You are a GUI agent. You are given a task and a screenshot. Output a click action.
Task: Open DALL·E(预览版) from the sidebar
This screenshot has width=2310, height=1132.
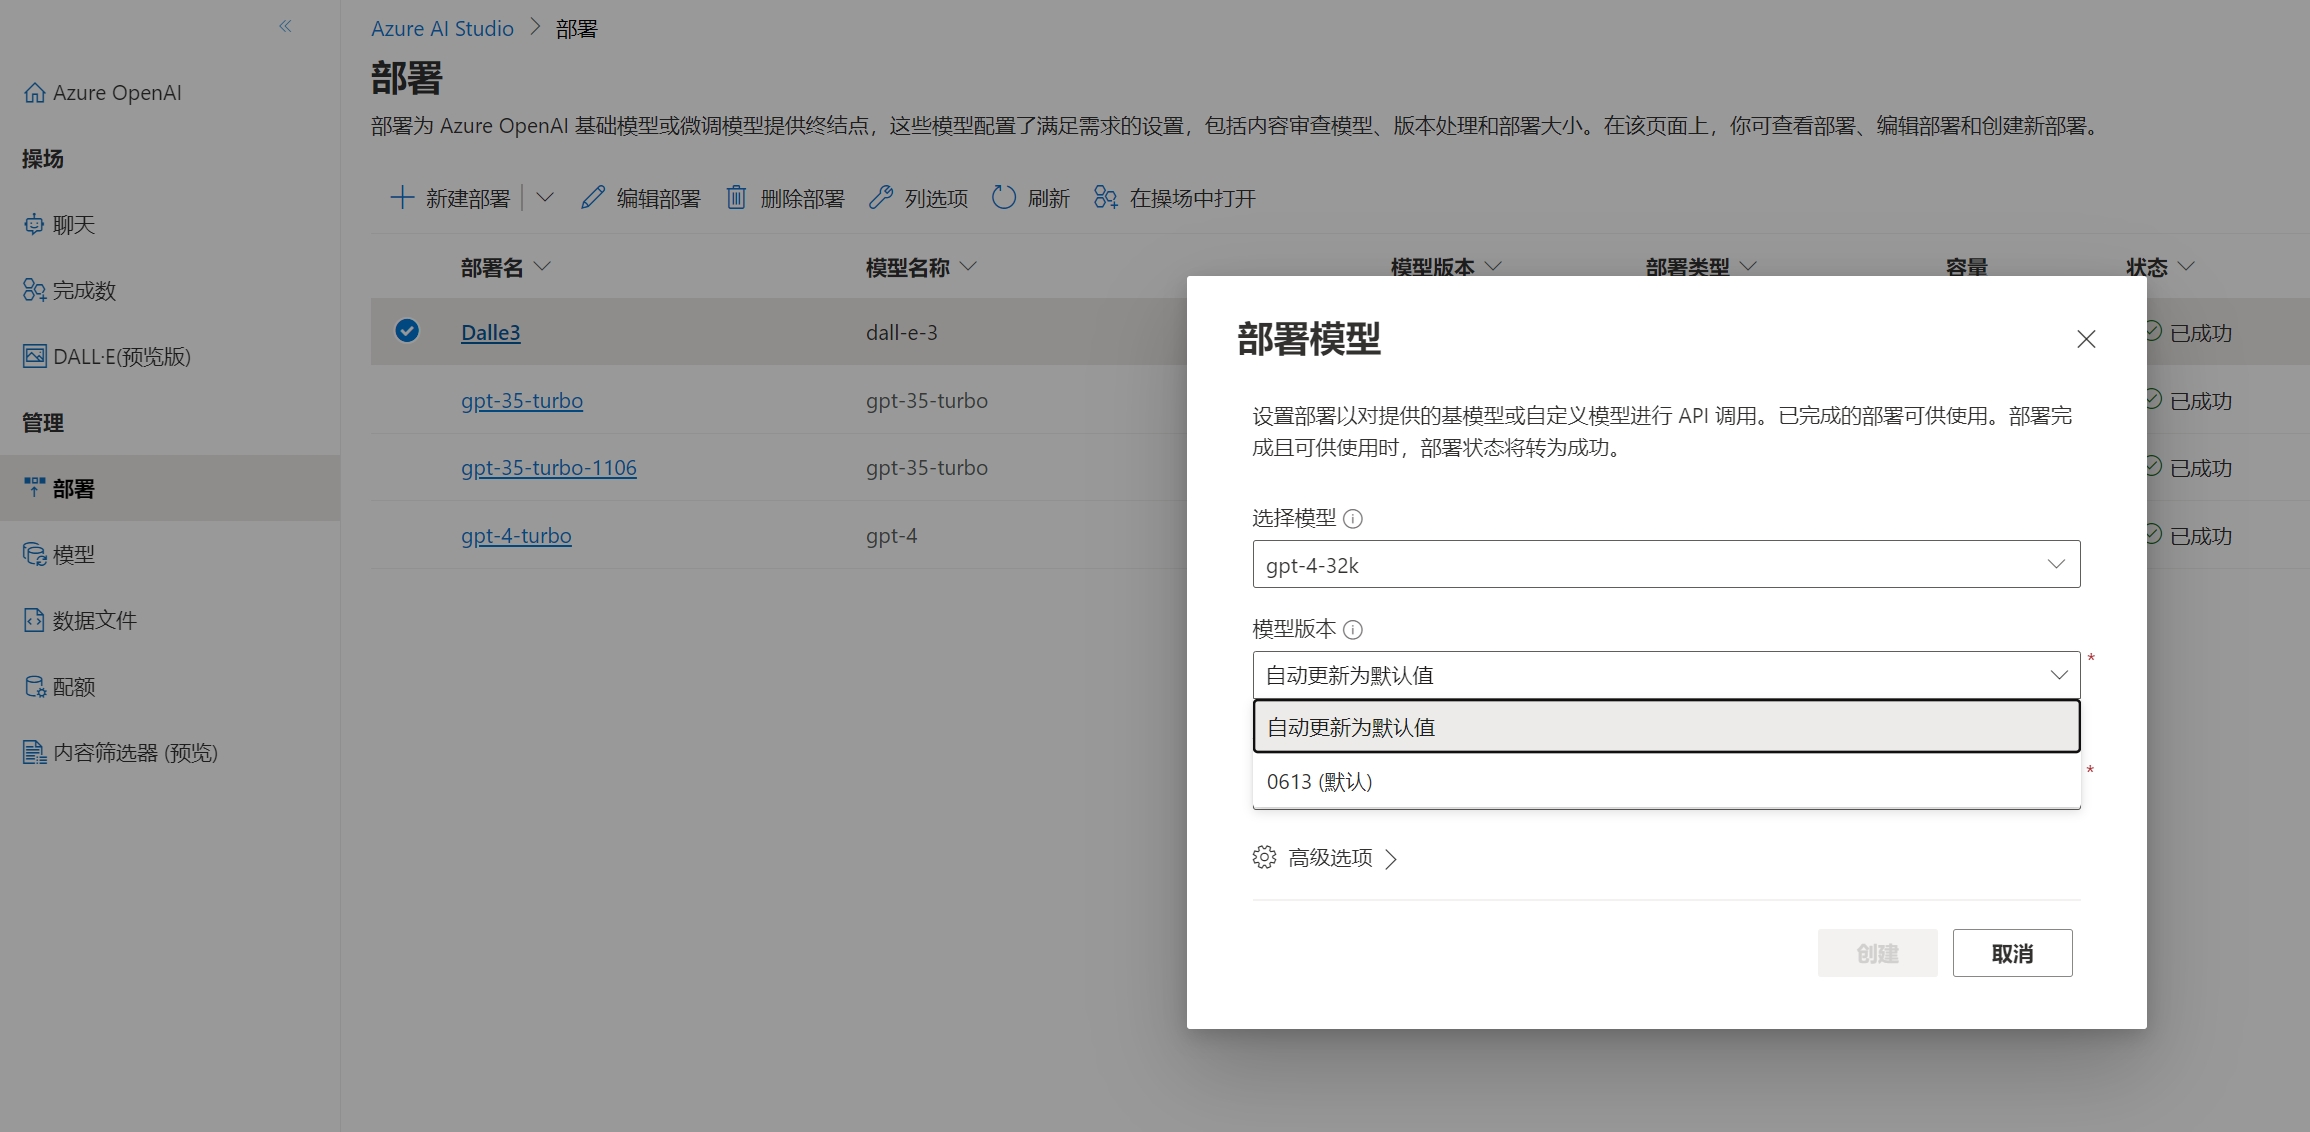click(x=121, y=357)
